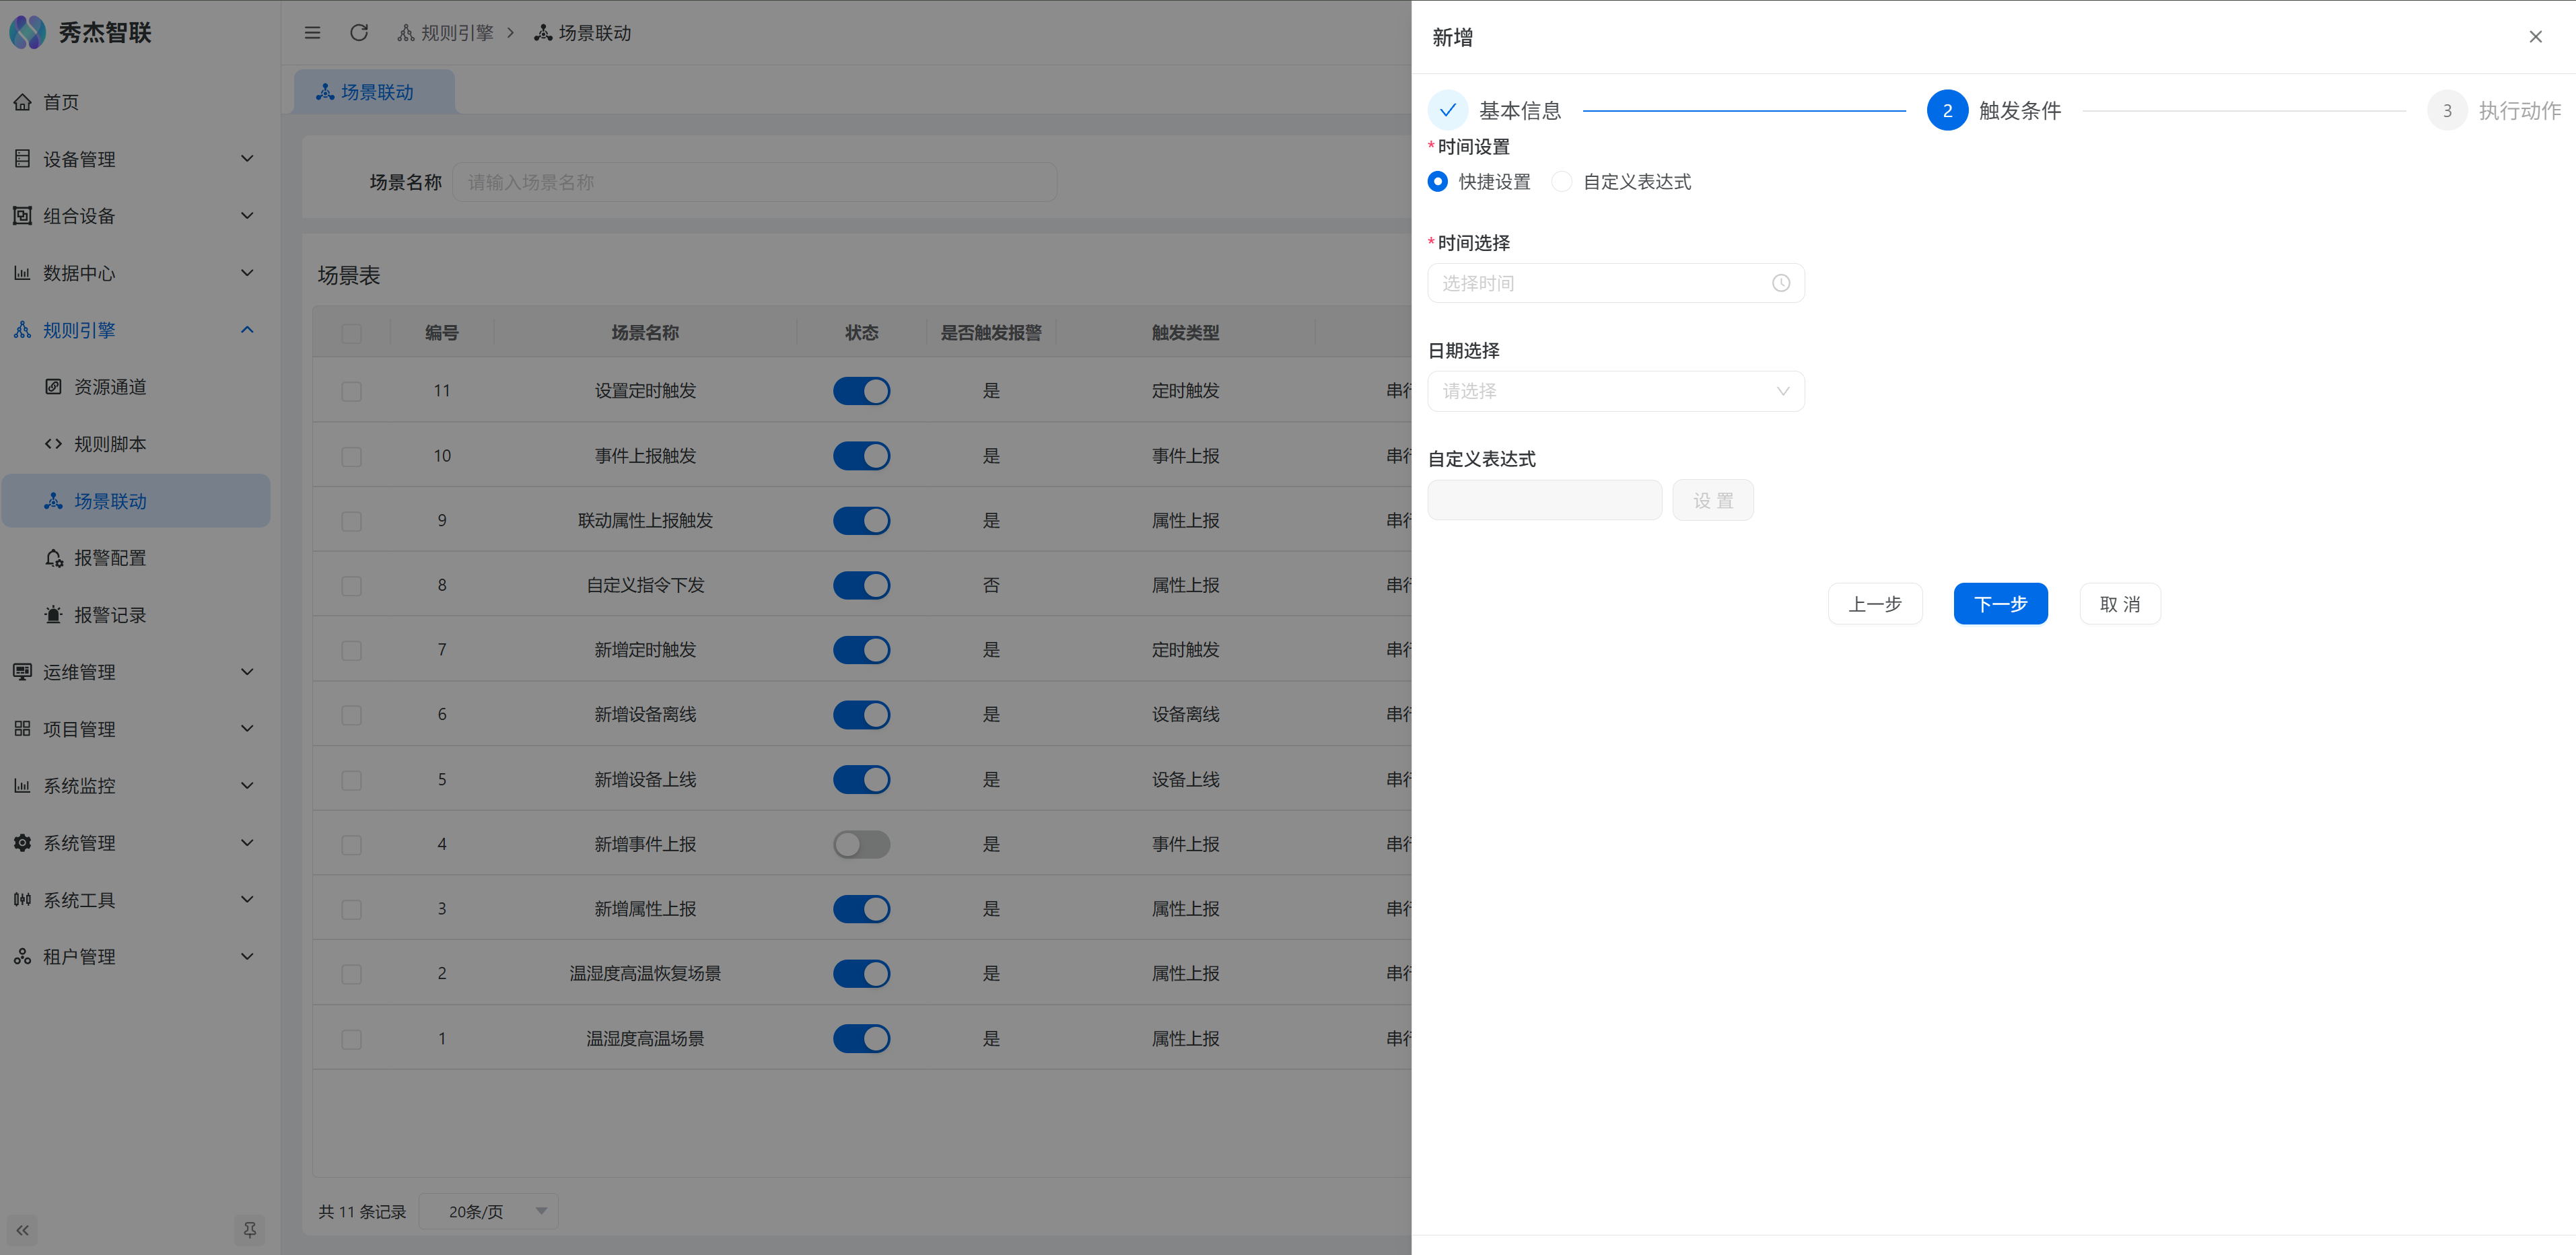
Task: Click the sidebar collapse double-arrow icon
Action: [x=22, y=1230]
